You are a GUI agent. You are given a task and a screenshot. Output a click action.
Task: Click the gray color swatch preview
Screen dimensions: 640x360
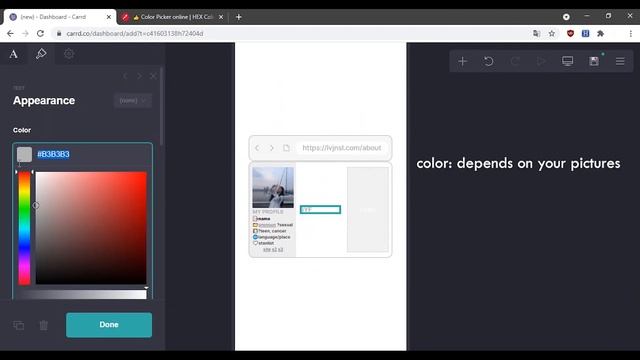24,154
